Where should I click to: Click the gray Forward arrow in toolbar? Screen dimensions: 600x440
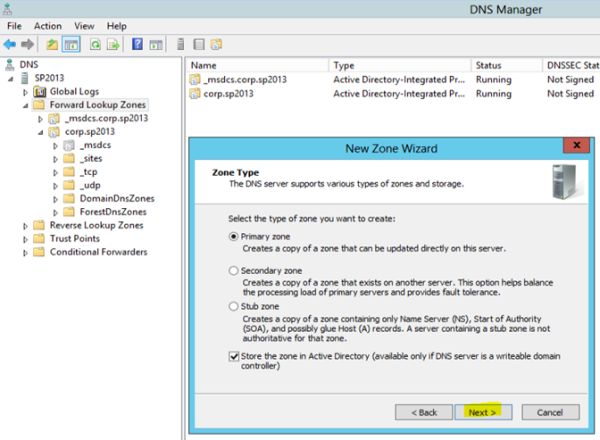point(27,44)
